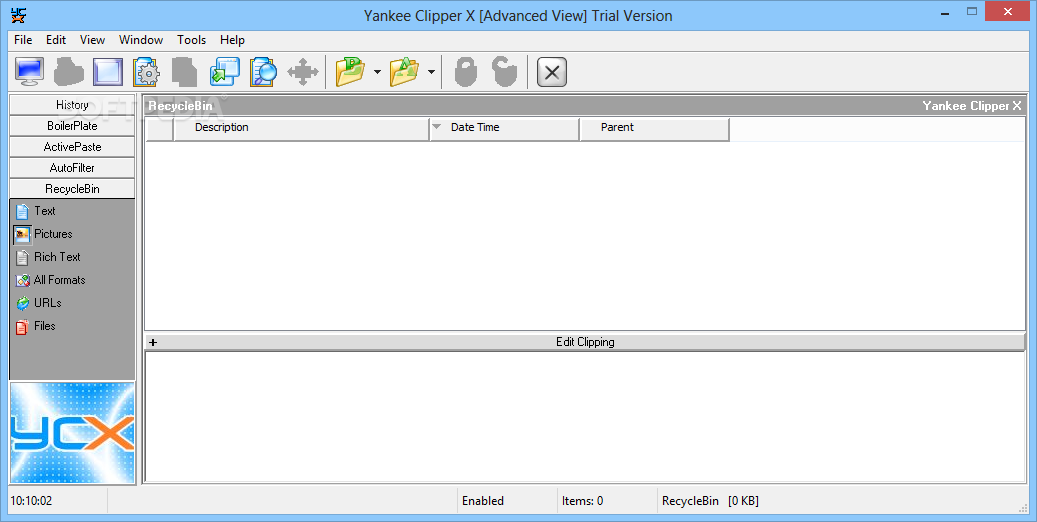
Task: Click the greyed-out closed padlock icon
Action: pos(466,71)
